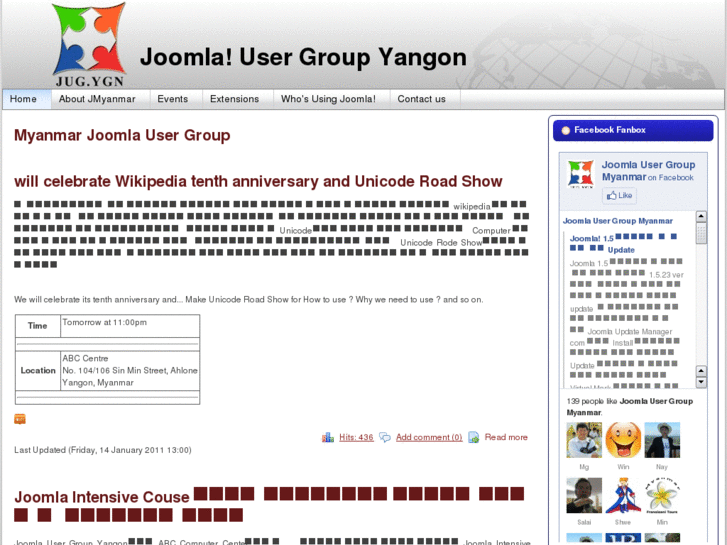Open fan Min's flower avatar
This screenshot has width=727, height=545.
(x=662, y=495)
